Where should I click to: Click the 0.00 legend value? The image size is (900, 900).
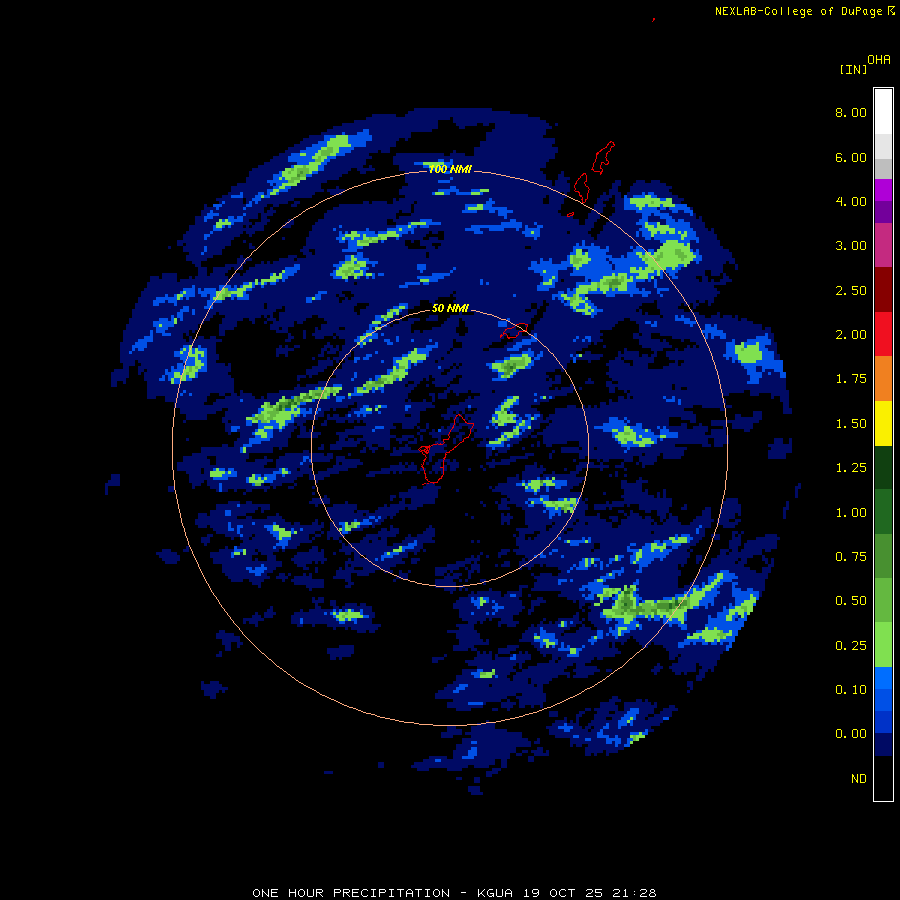pos(851,734)
